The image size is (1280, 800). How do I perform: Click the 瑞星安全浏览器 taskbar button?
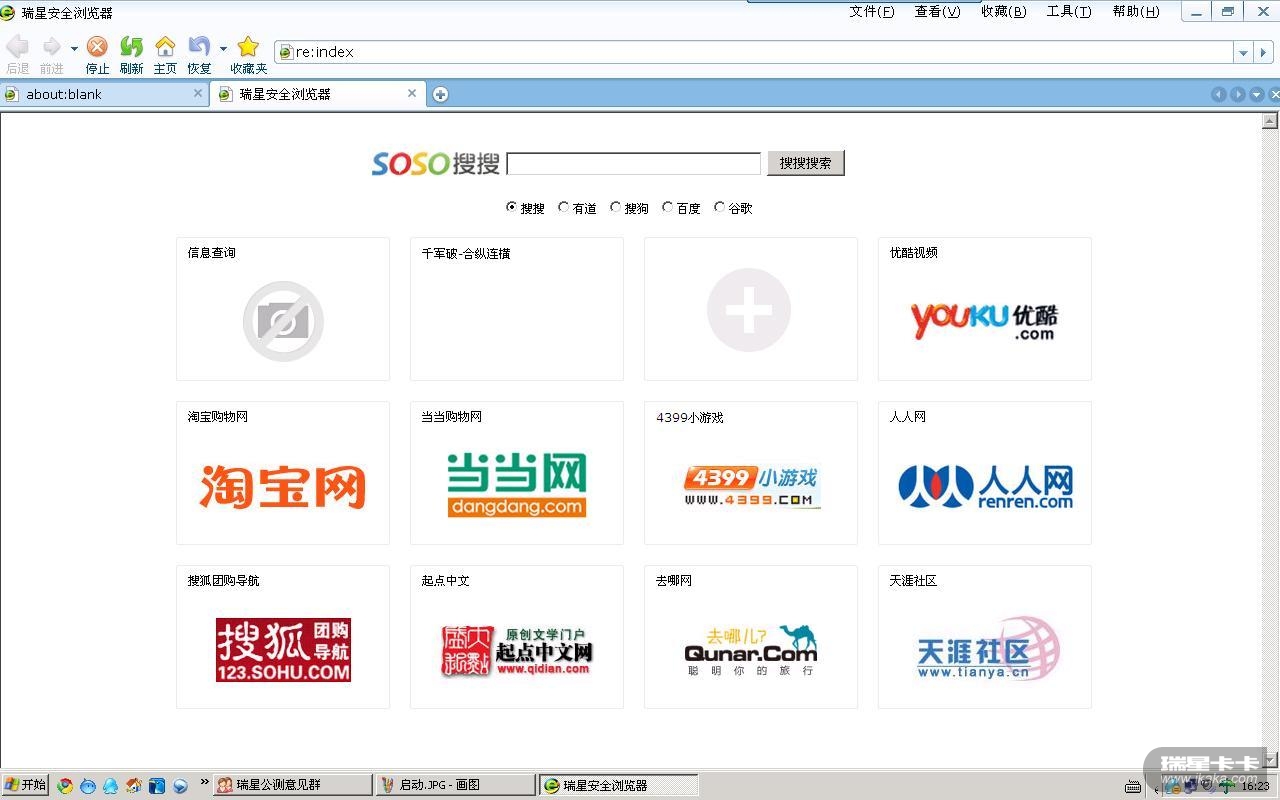click(x=619, y=785)
